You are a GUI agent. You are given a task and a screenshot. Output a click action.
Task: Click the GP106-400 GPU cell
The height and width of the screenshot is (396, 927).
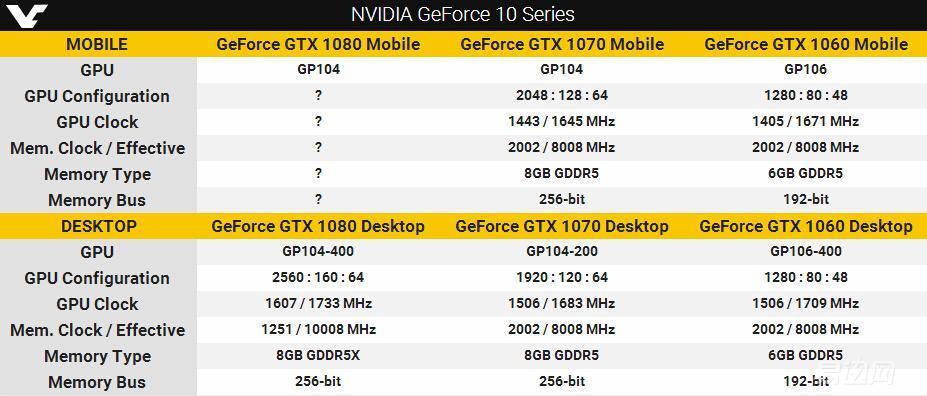point(806,252)
